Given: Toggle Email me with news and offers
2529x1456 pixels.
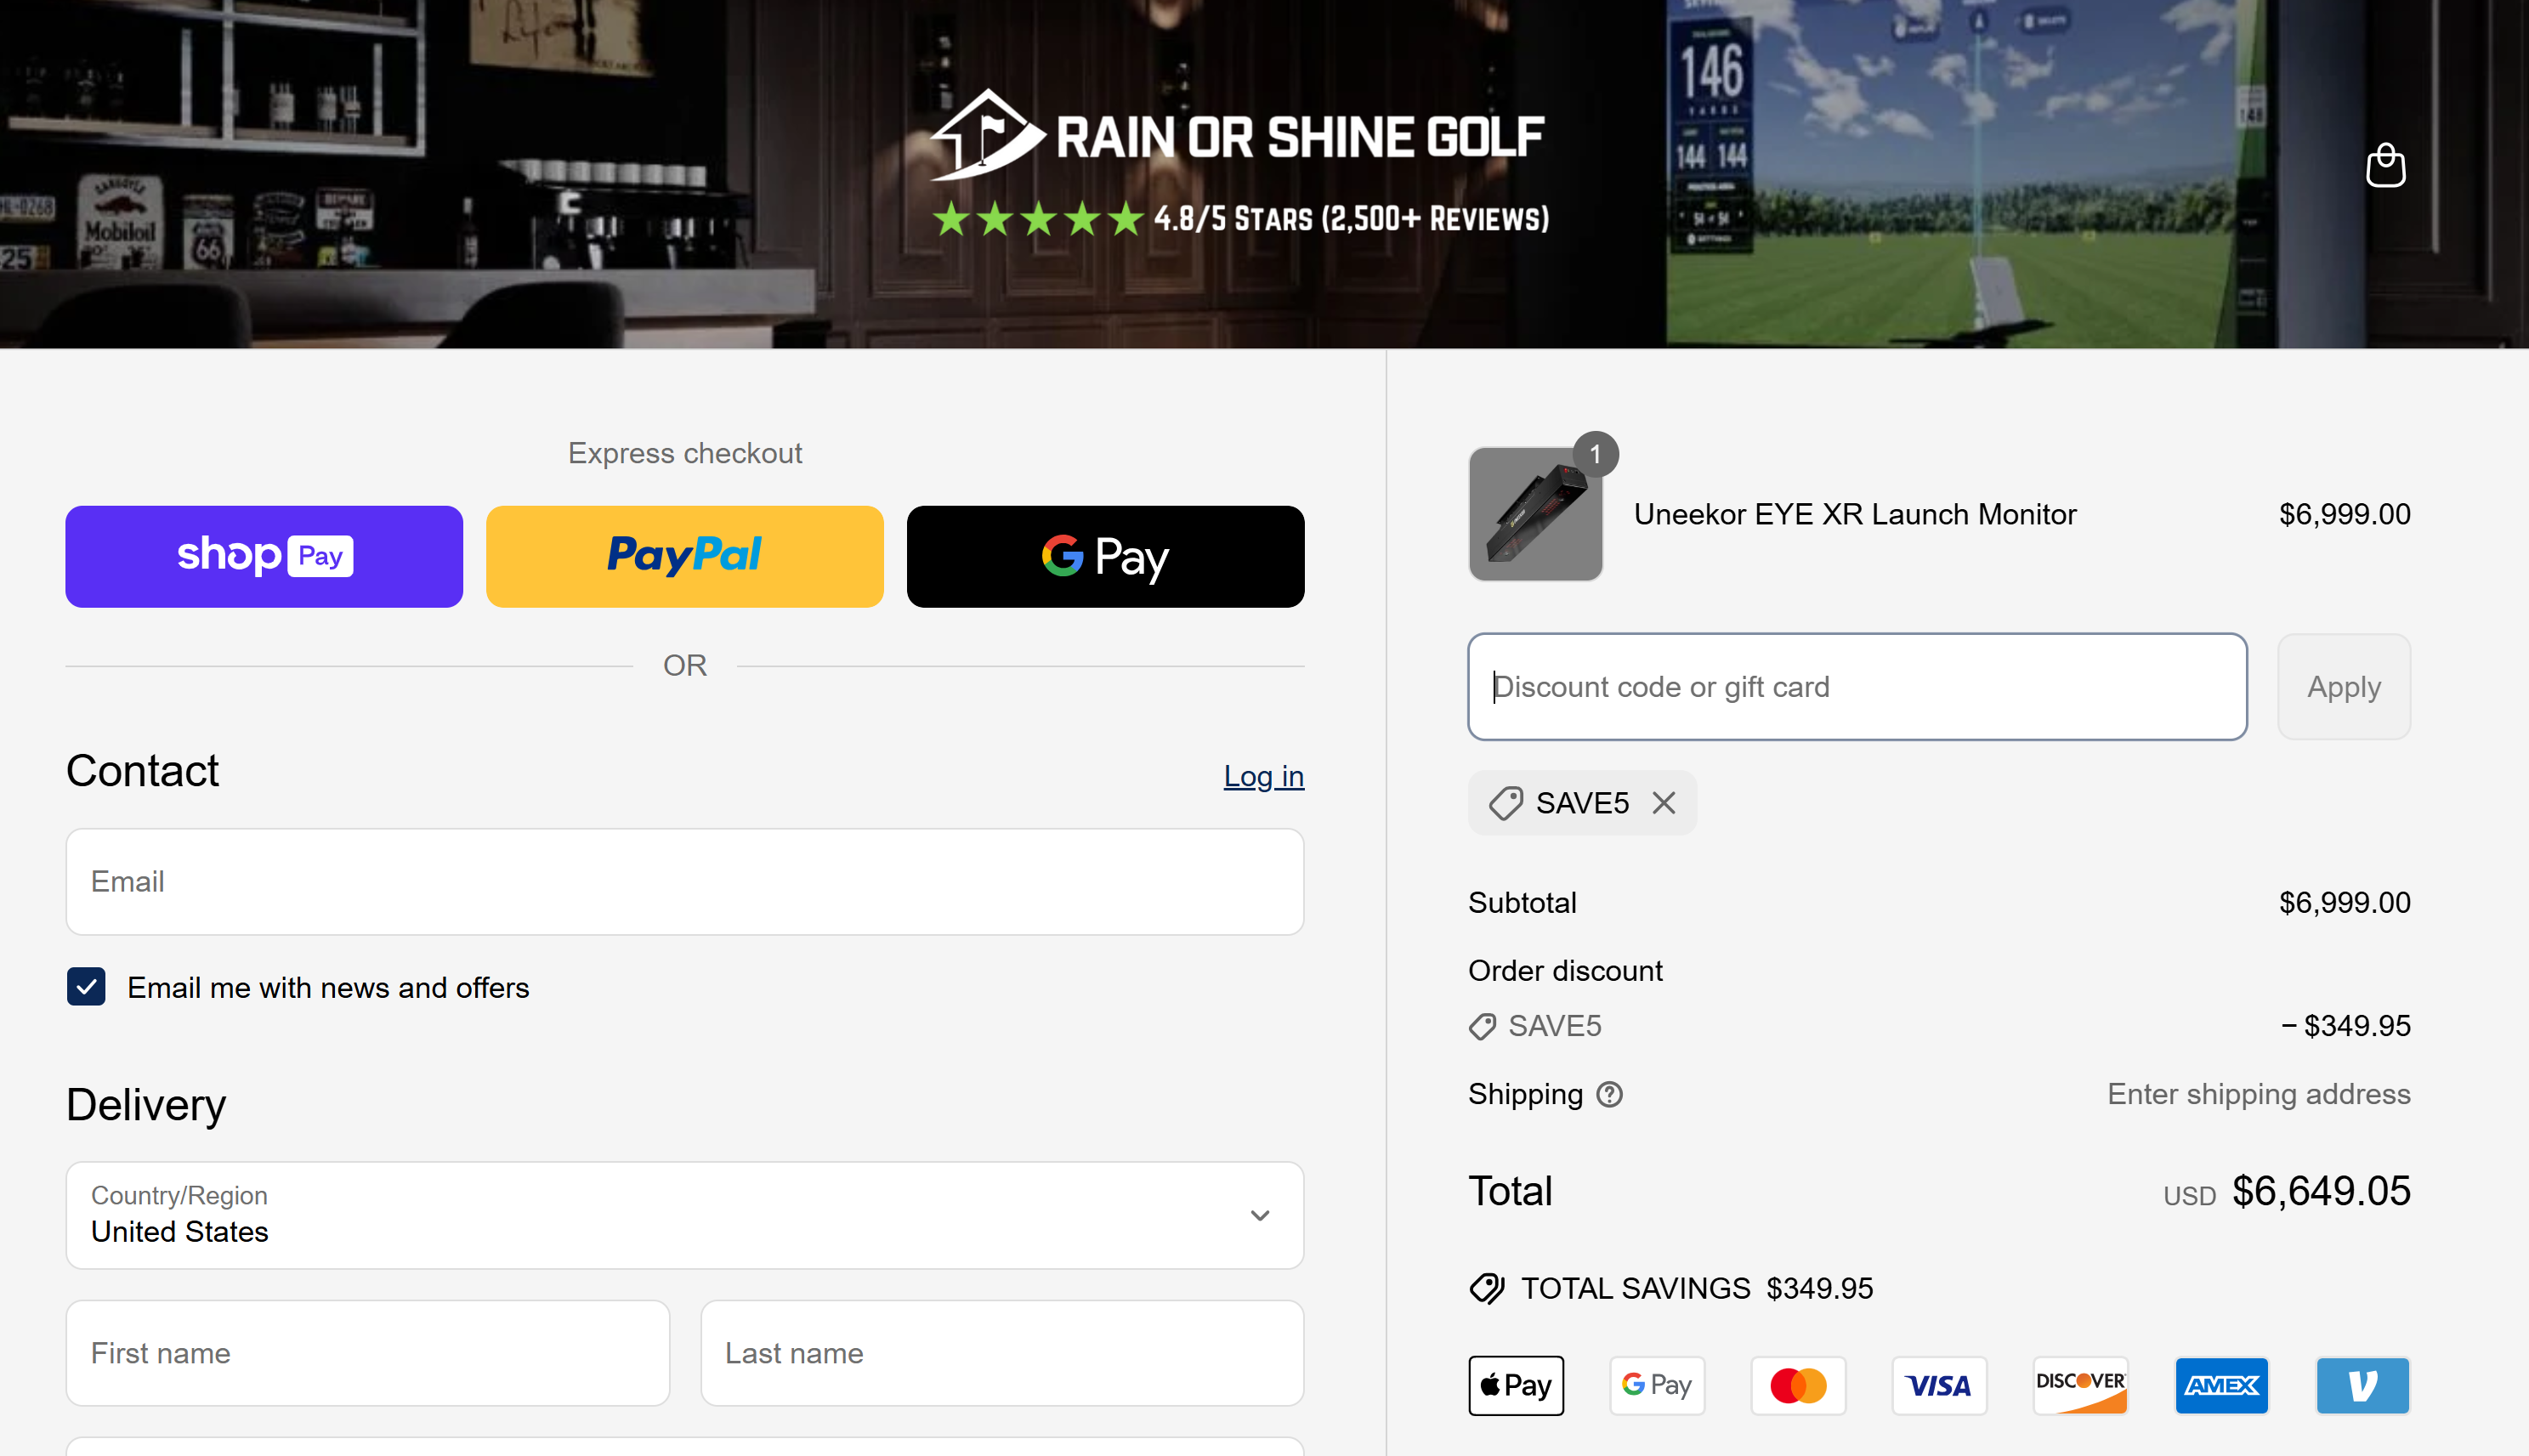Looking at the screenshot, I should click(x=86, y=987).
